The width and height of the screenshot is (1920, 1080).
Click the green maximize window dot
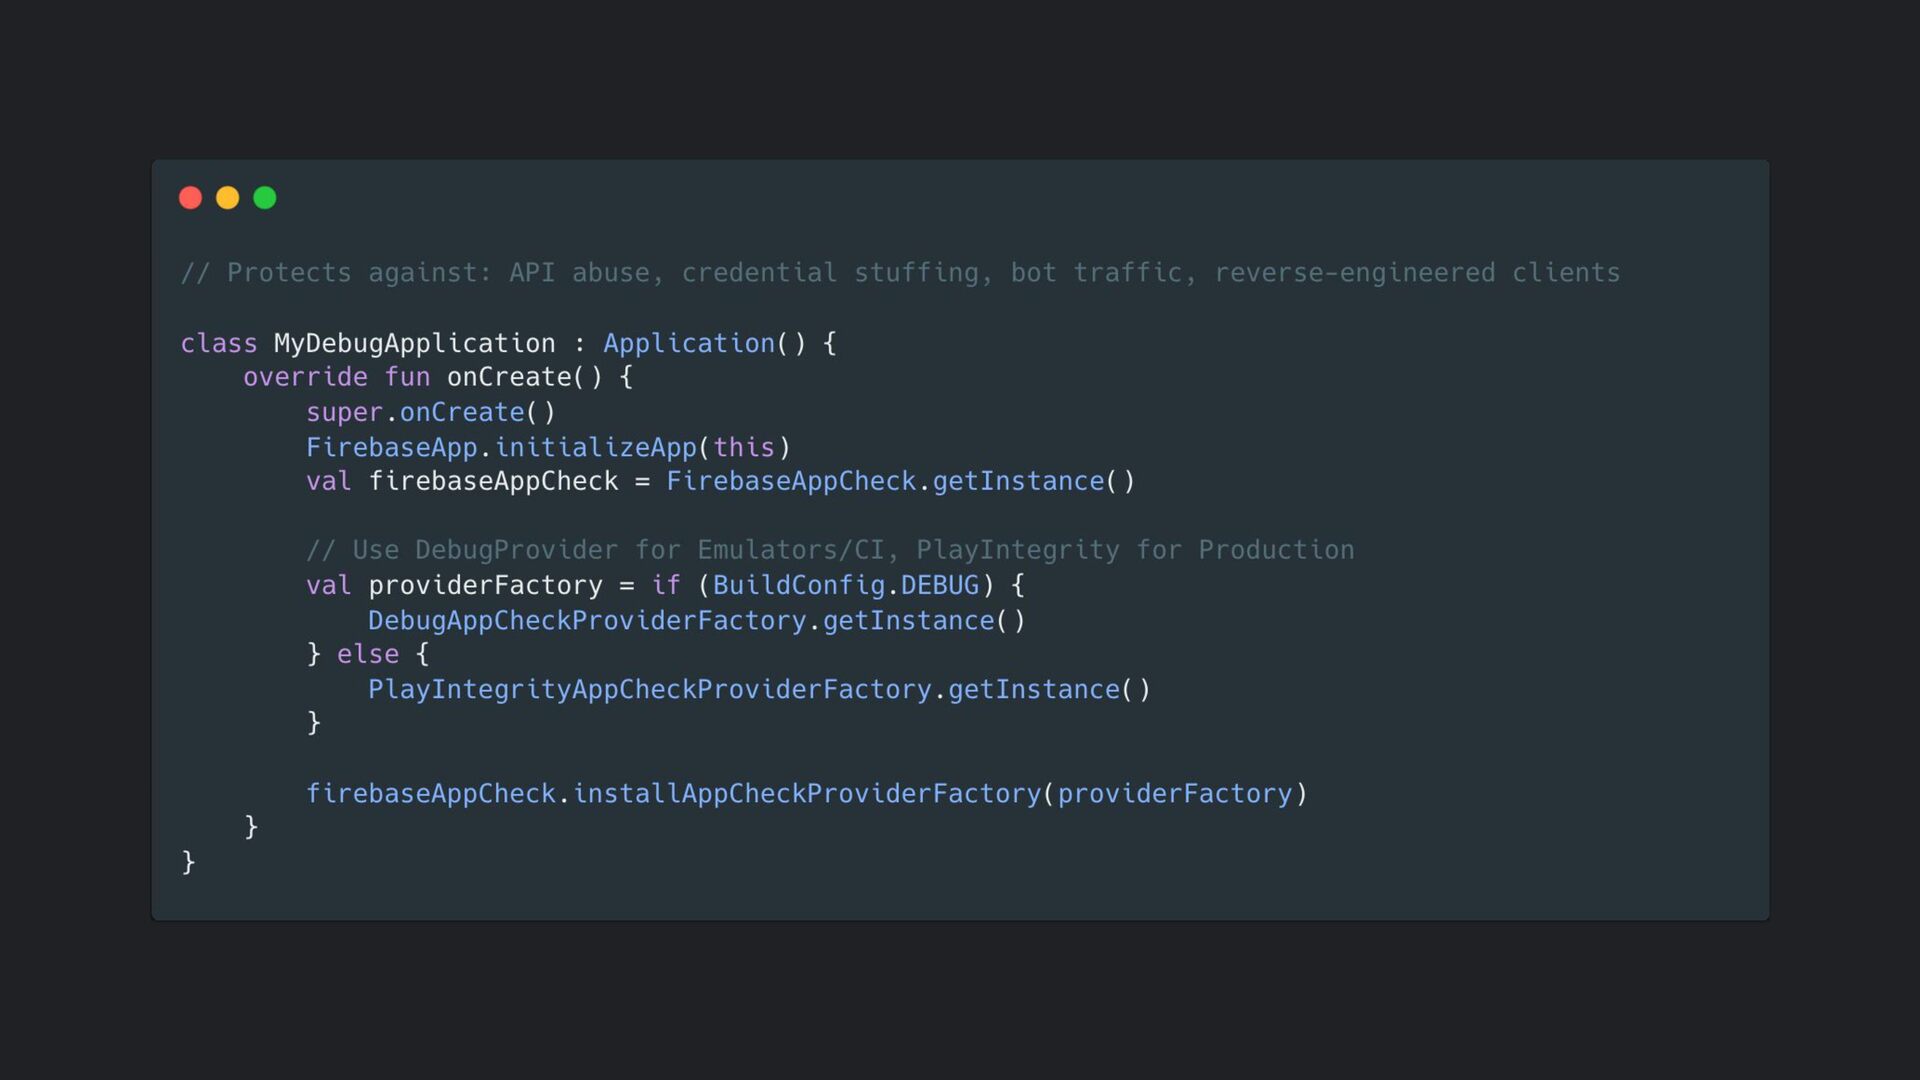(x=265, y=198)
